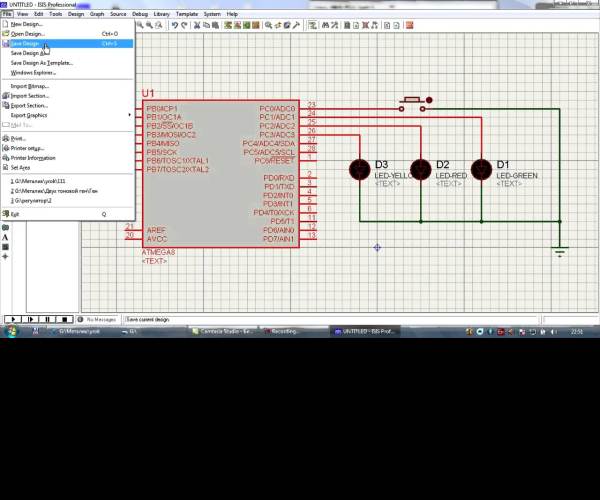This screenshot has width=600, height=500.
Task: Open Windows Explorer from File menu
Action: point(67,72)
